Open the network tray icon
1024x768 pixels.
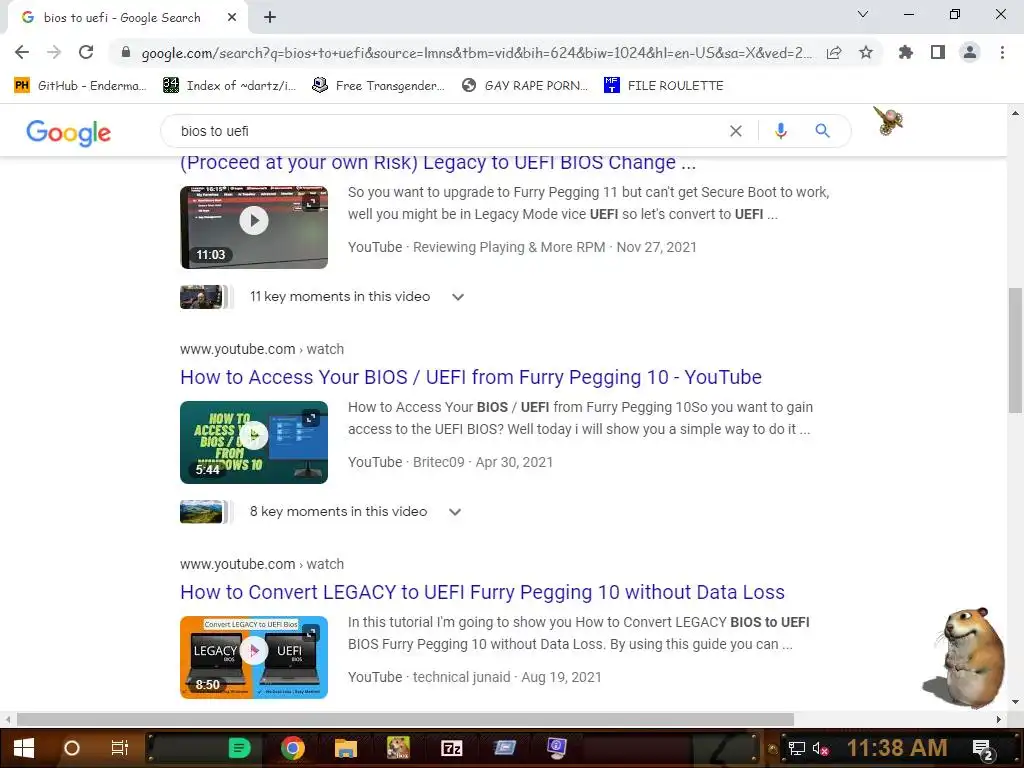click(796, 748)
